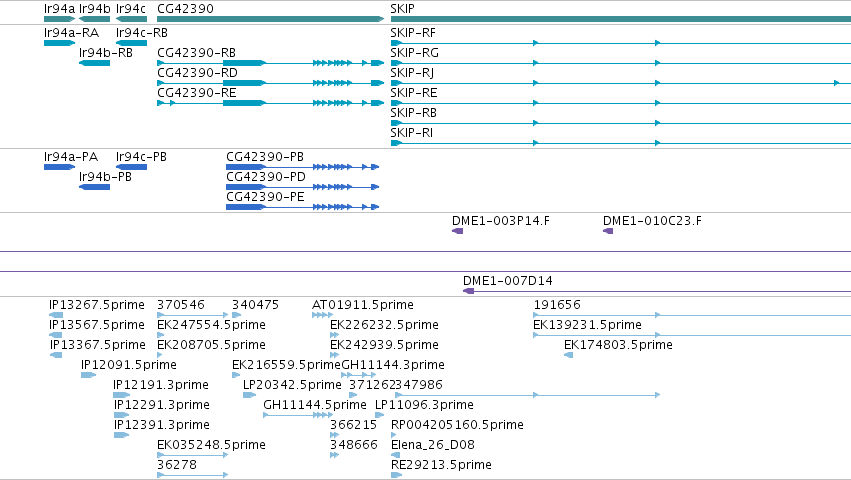Select transcript CG42390-RB
Image resolution: width=851 pixels, height=480 pixels.
196,53
